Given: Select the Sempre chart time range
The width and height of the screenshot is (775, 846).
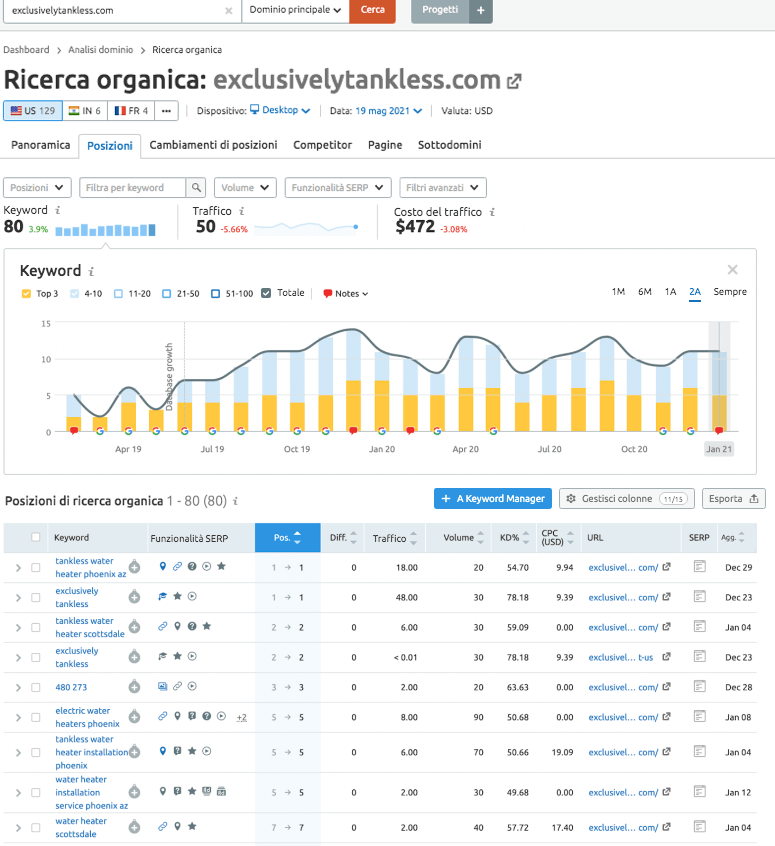Looking at the screenshot, I should pyautogui.click(x=730, y=292).
